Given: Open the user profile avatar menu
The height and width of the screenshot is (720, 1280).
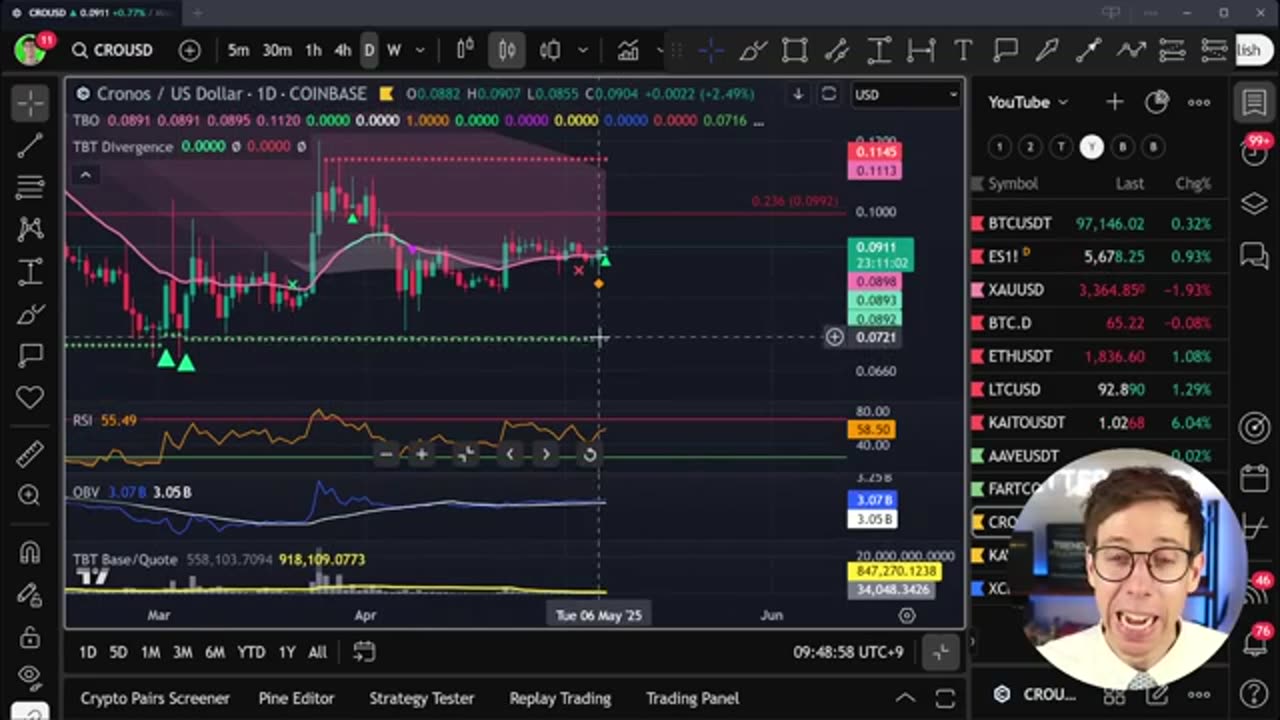Looking at the screenshot, I should tap(30, 50).
